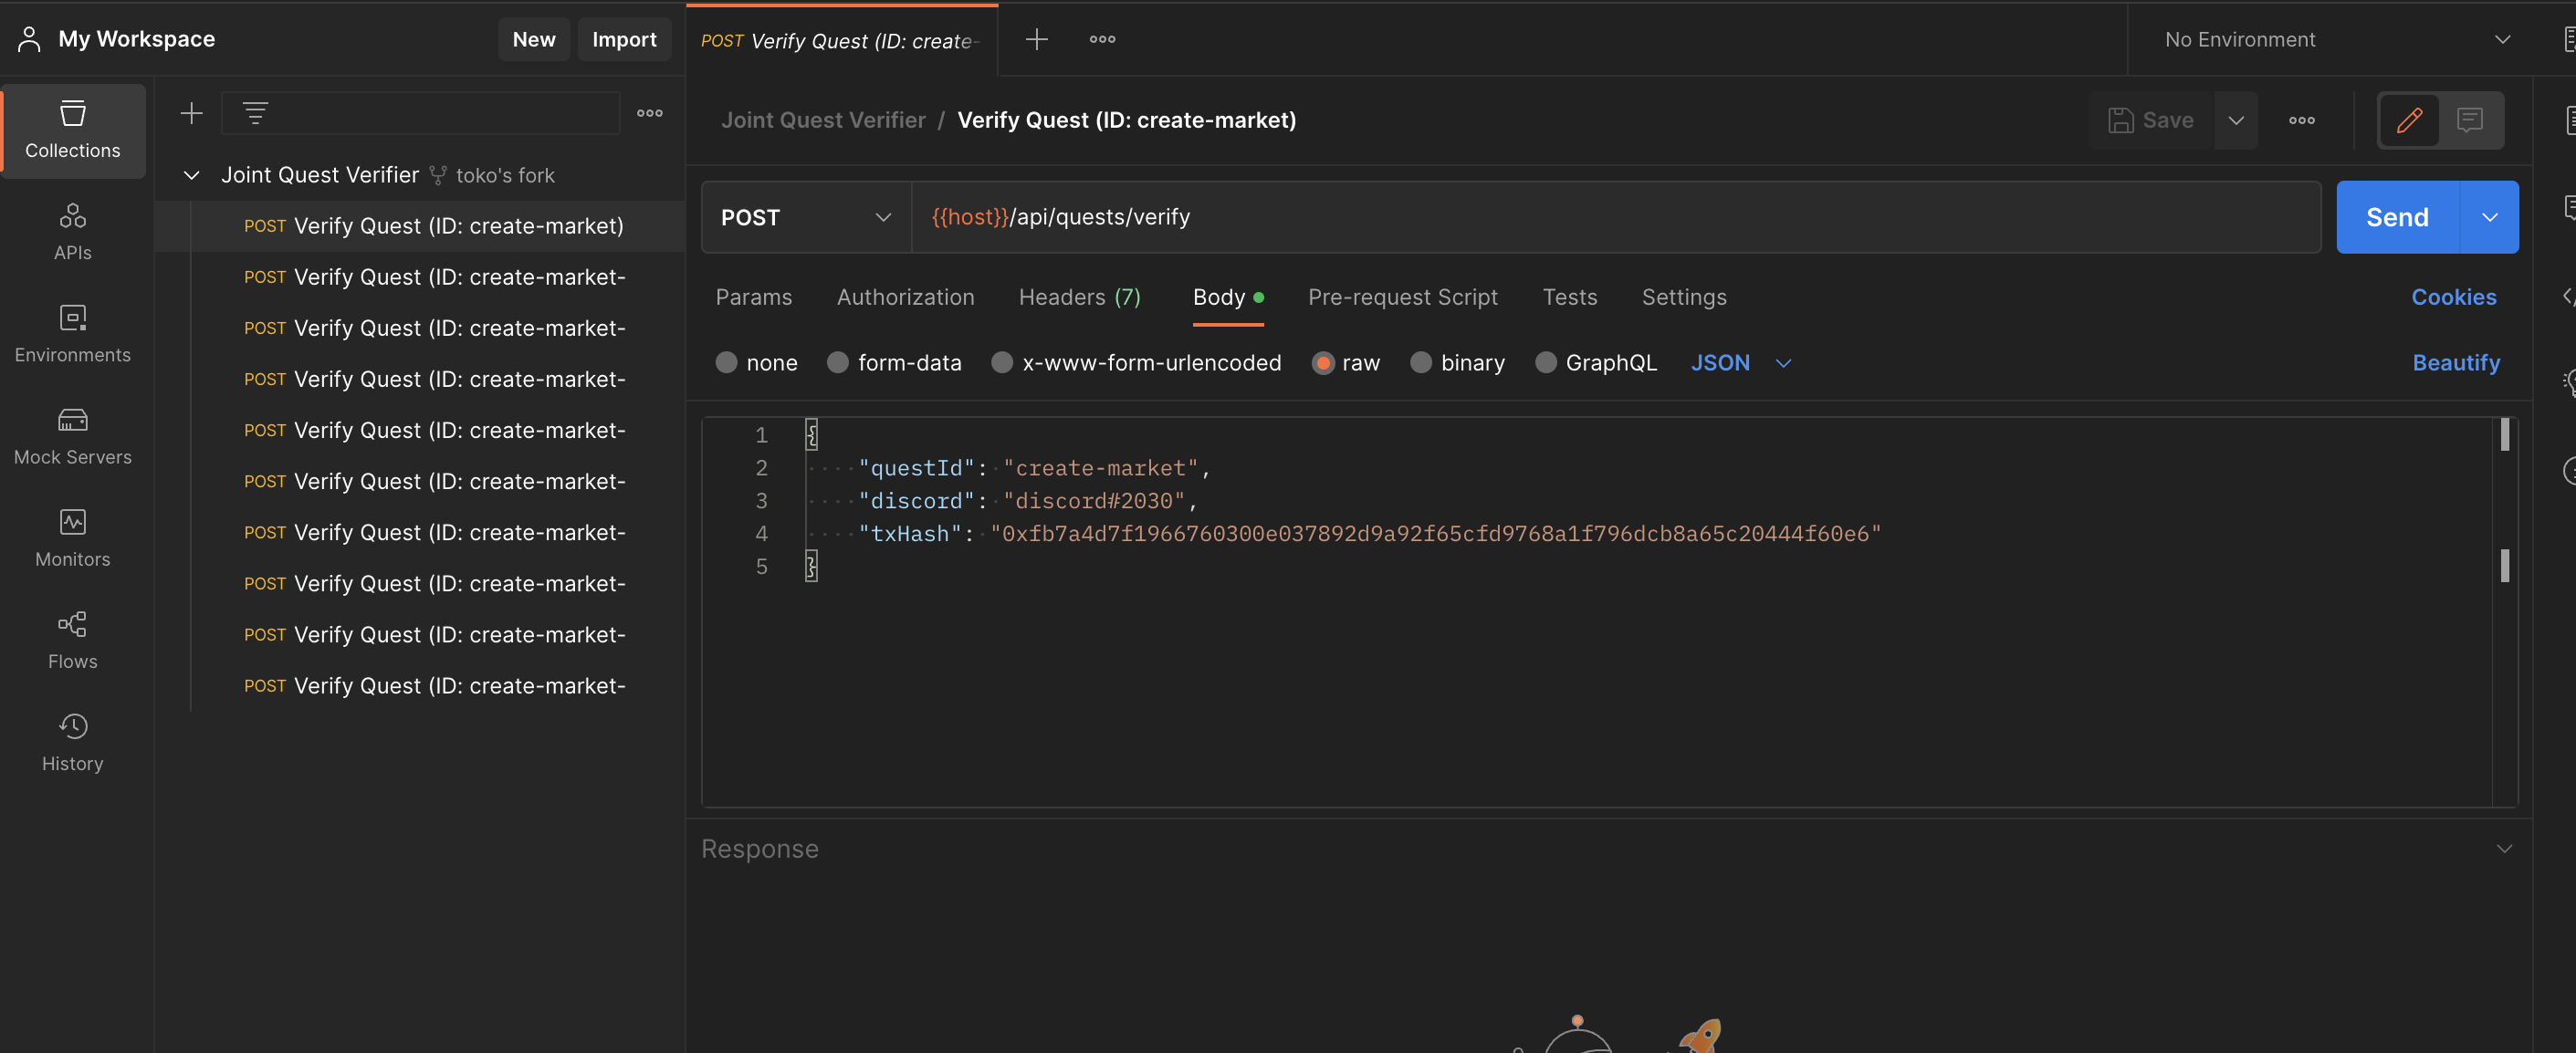This screenshot has width=2576, height=1053.
Task: Collapse the Joint Quest Verifier collection
Action: click(191, 175)
